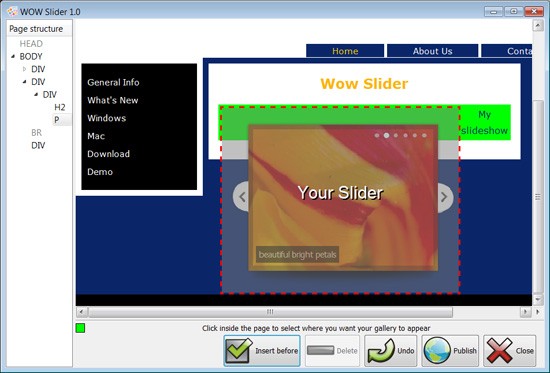
Task: Click the Page structure panel header
Action: click(39, 29)
